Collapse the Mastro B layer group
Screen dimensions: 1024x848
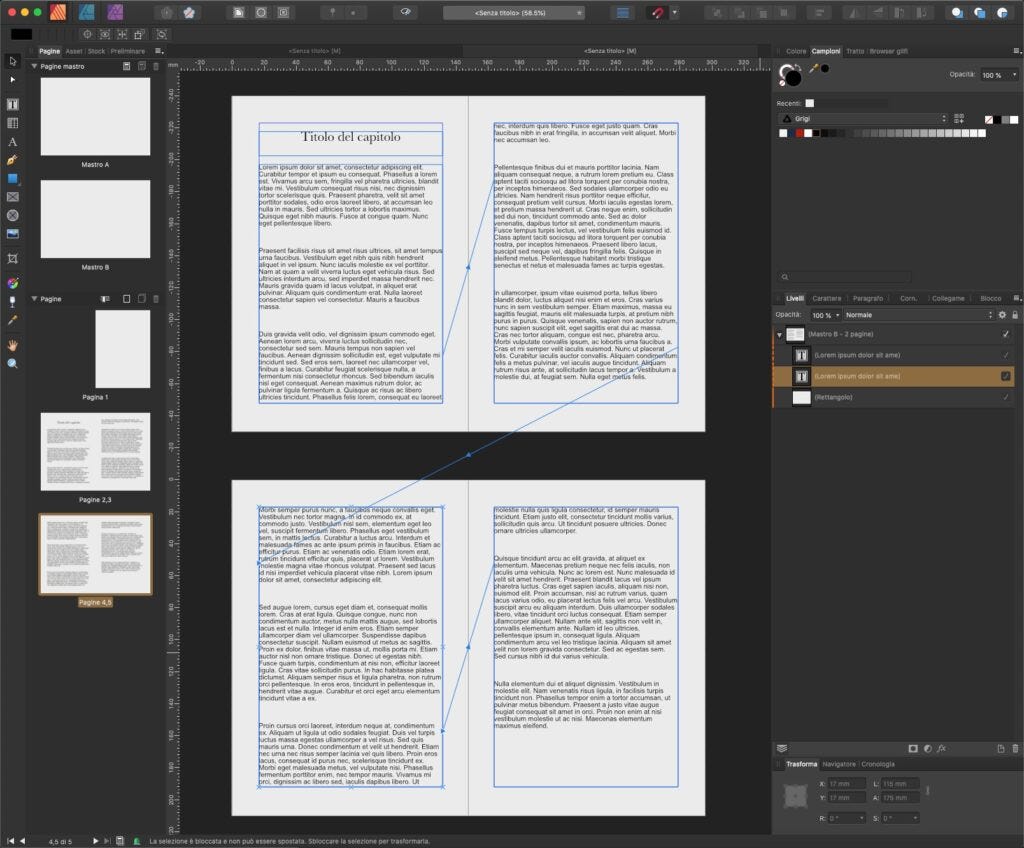[779, 334]
